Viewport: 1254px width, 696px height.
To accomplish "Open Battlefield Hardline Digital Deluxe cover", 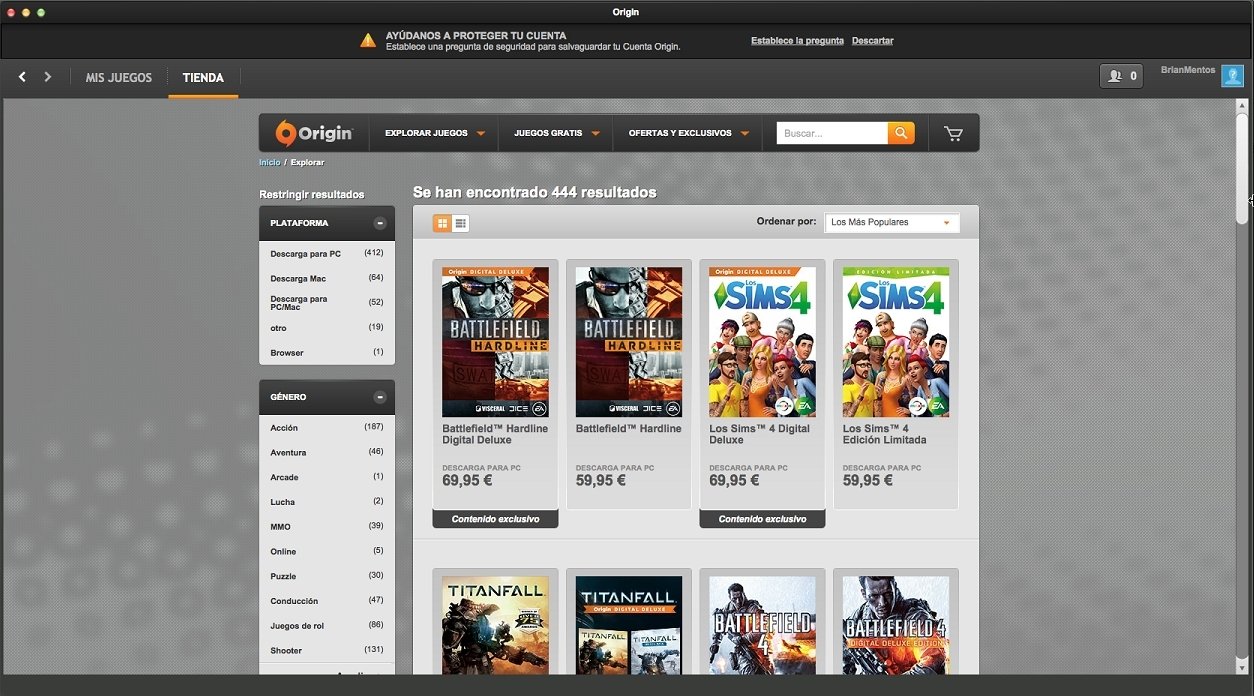I will (495, 342).
